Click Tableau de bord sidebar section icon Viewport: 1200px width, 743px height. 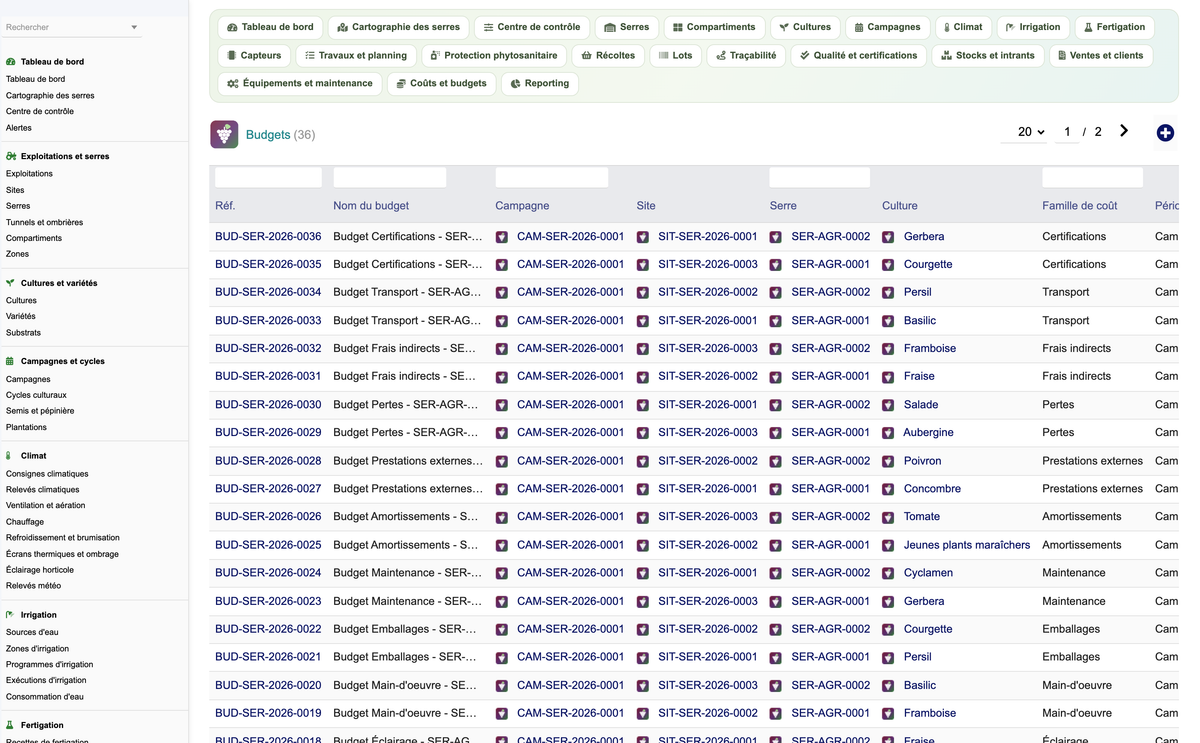coord(11,62)
